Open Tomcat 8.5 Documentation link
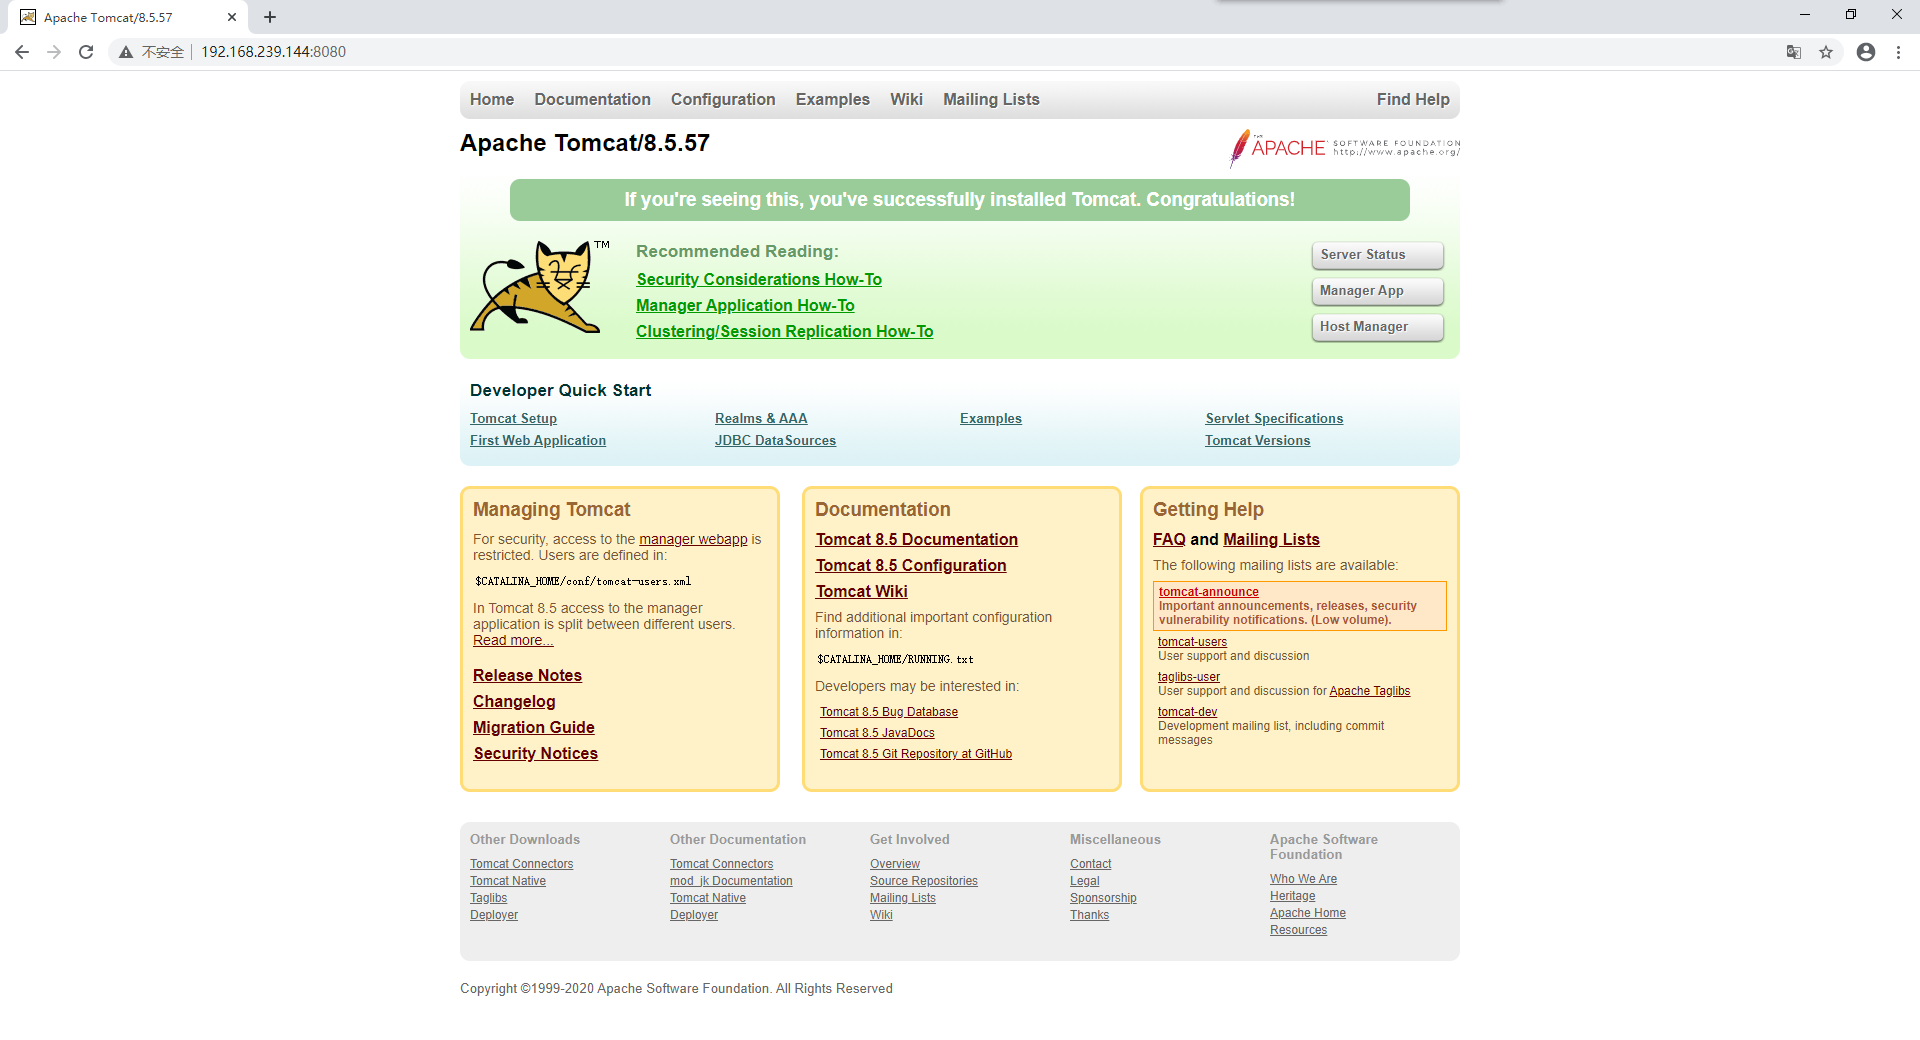 [916, 540]
